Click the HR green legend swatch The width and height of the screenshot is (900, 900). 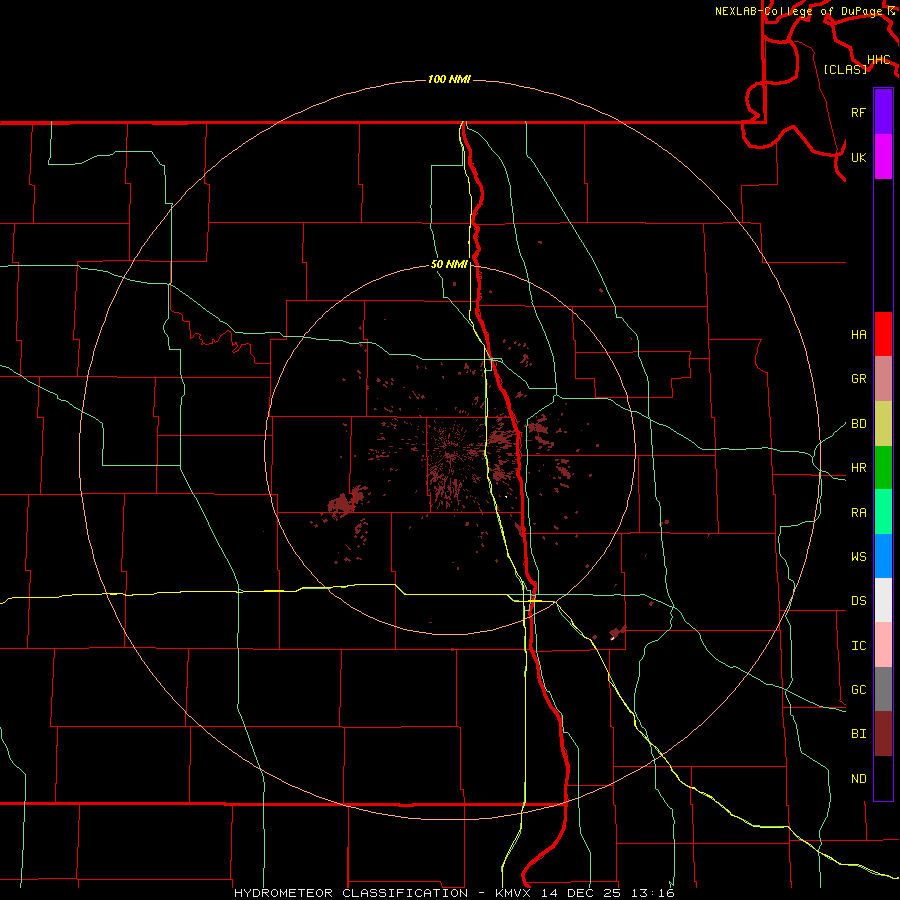tap(883, 467)
